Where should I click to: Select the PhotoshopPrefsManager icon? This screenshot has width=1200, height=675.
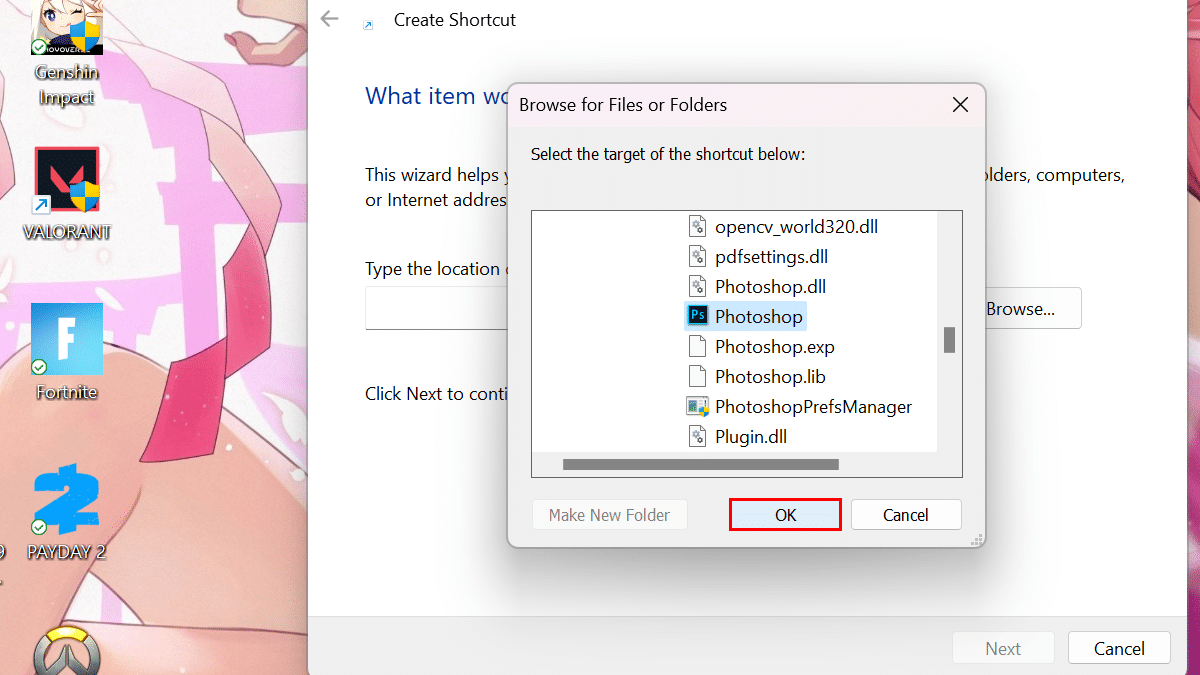697,407
